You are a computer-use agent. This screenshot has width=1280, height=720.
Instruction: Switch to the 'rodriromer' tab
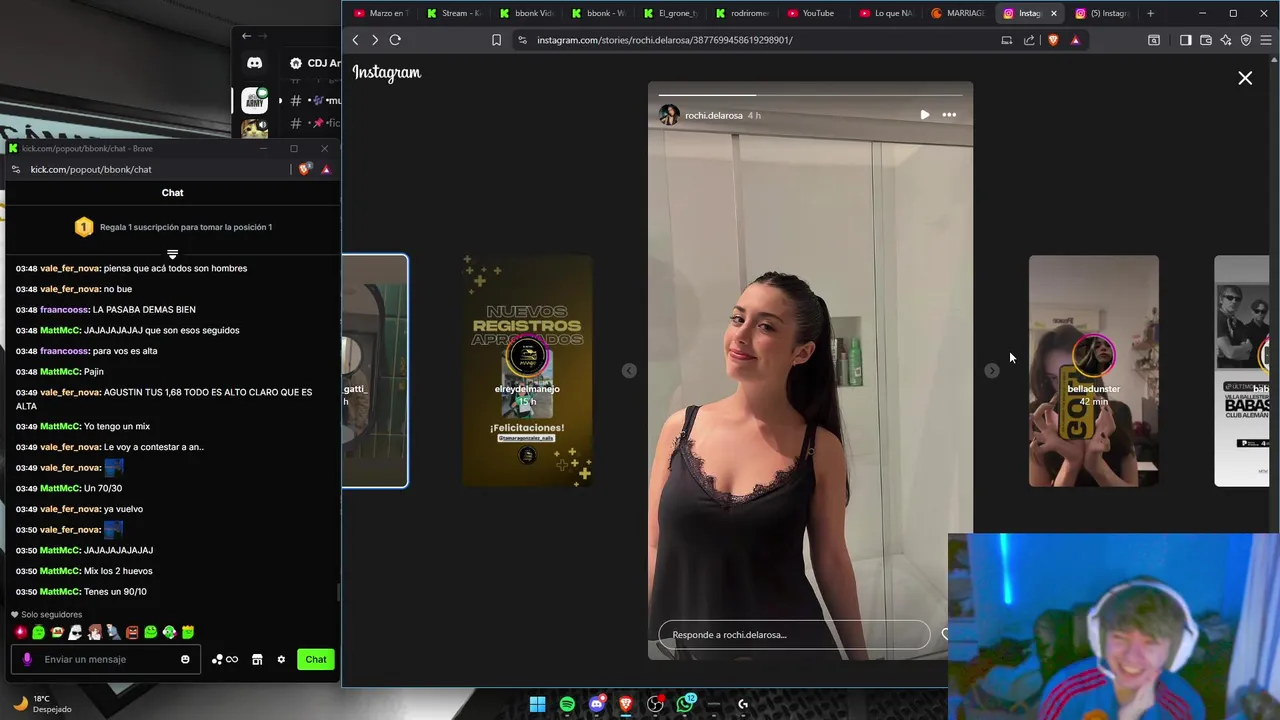[742, 13]
